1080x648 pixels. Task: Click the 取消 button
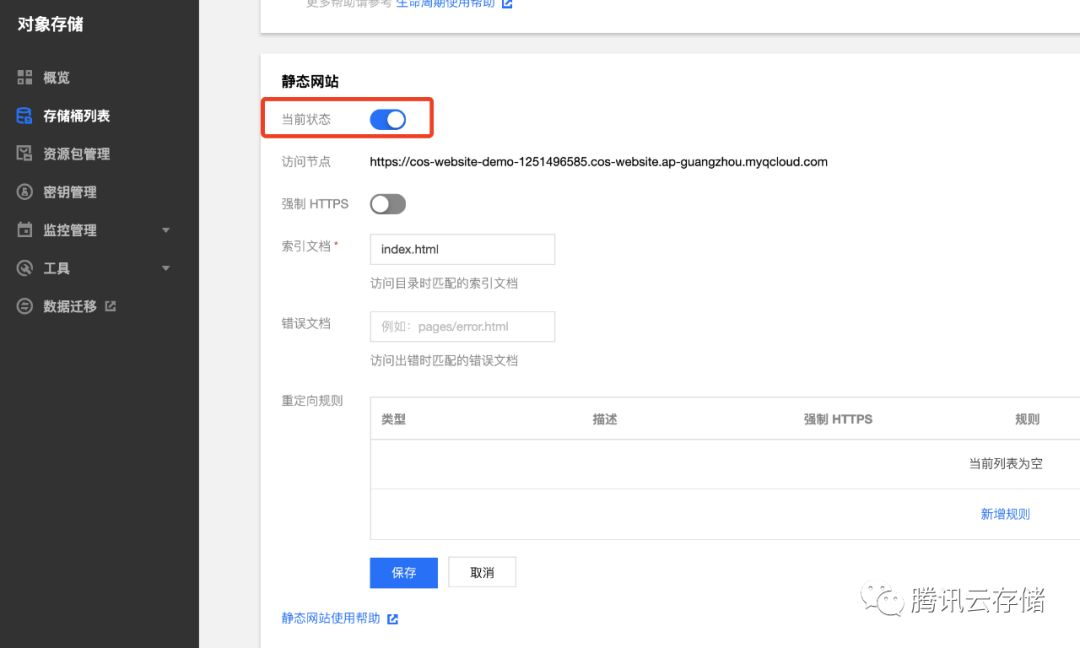(482, 573)
